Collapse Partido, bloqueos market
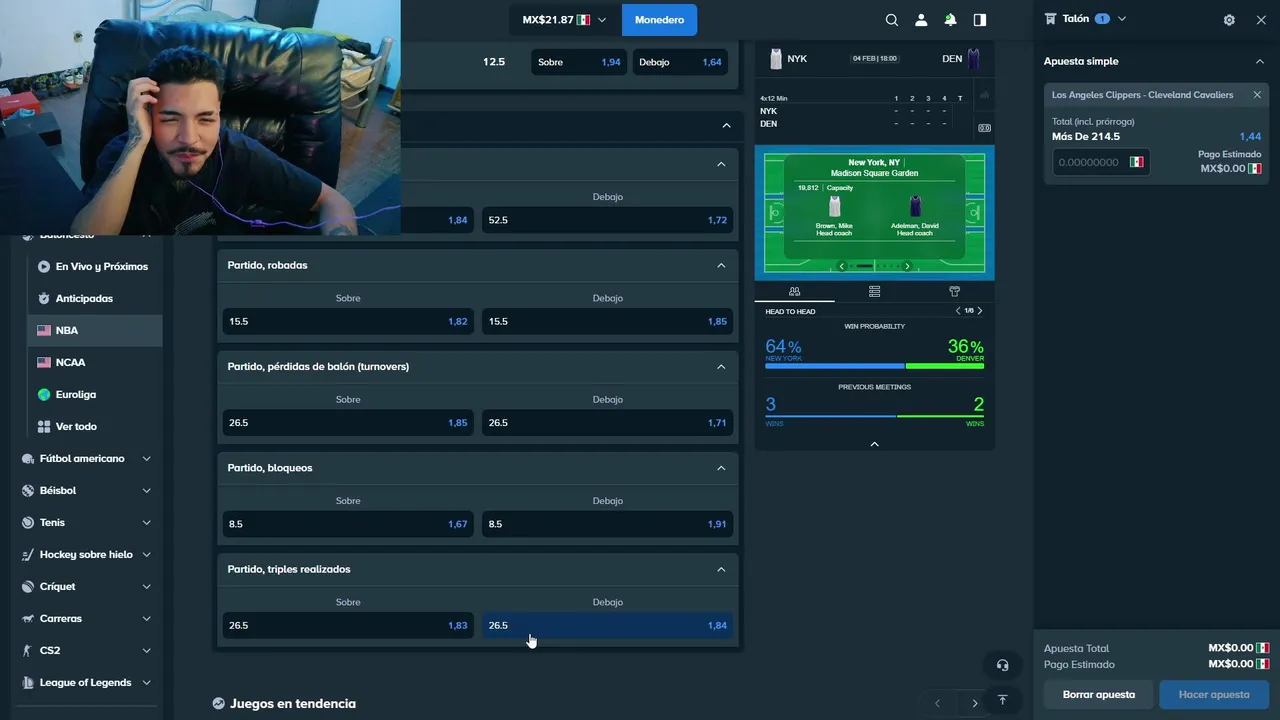This screenshot has width=1280, height=720. 721,468
